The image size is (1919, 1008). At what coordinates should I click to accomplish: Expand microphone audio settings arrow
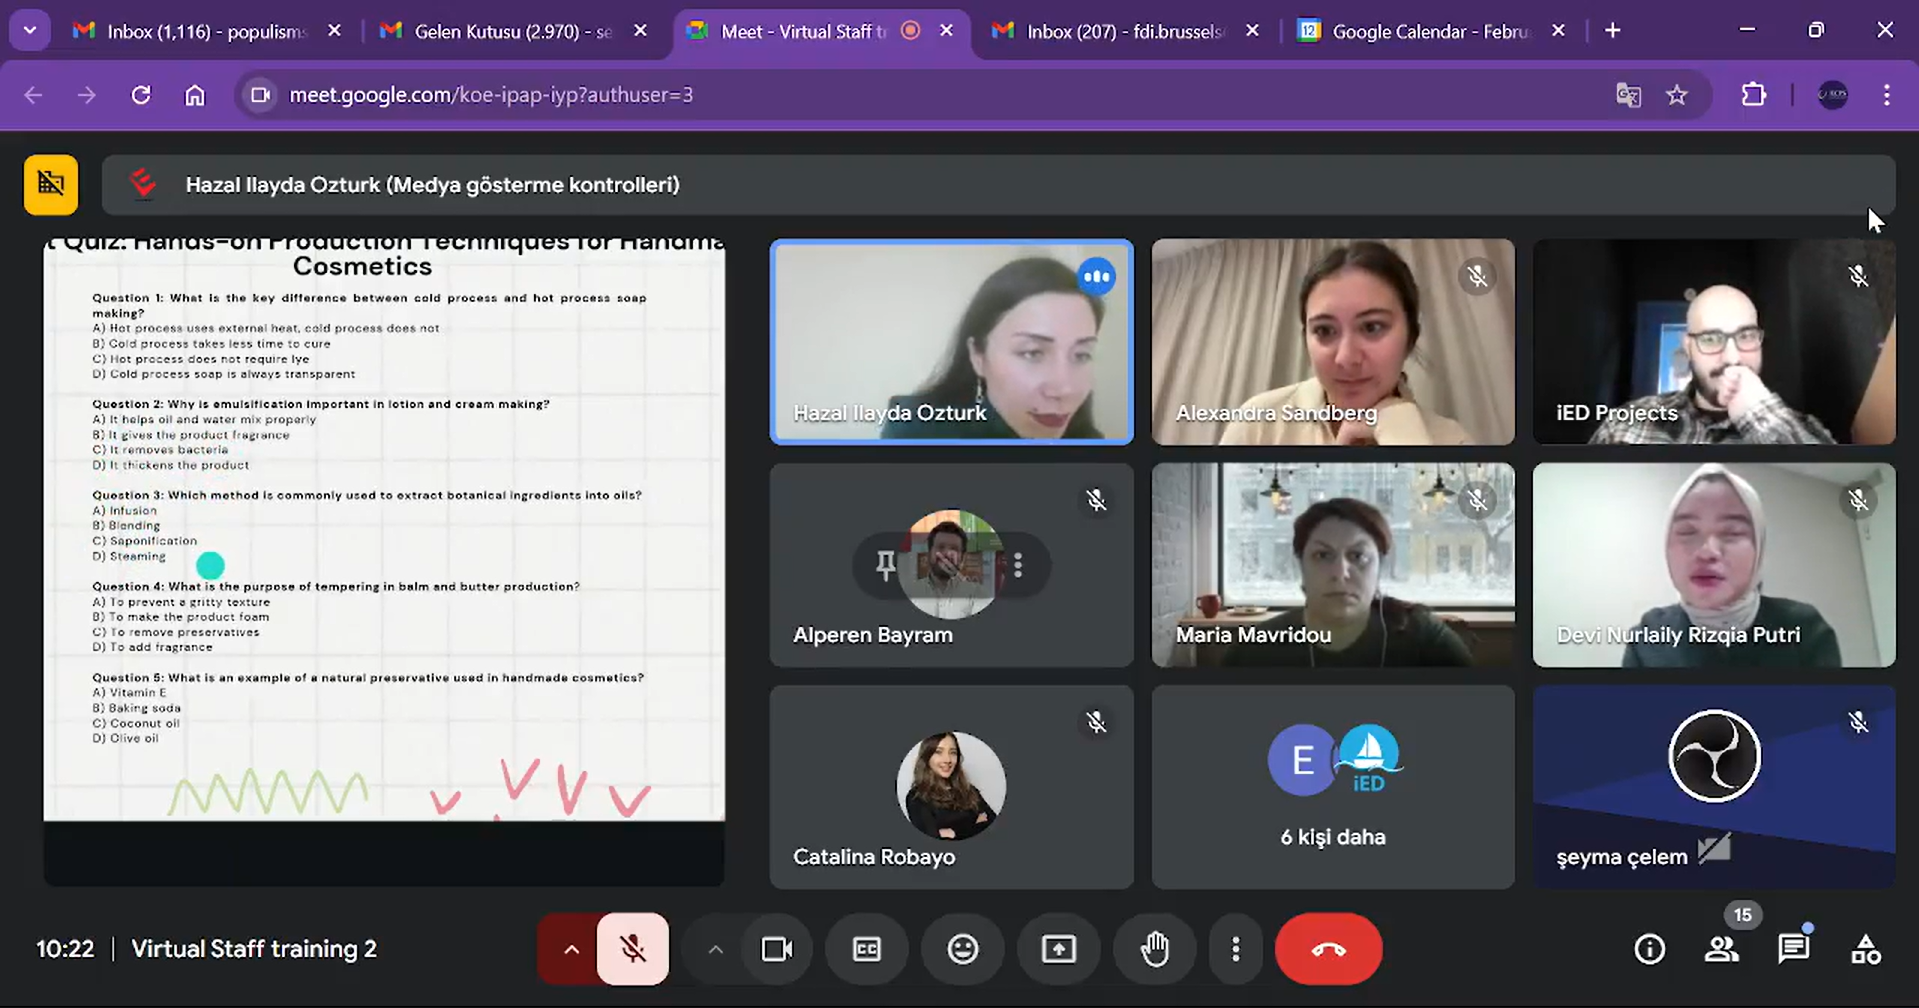point(571,949)
